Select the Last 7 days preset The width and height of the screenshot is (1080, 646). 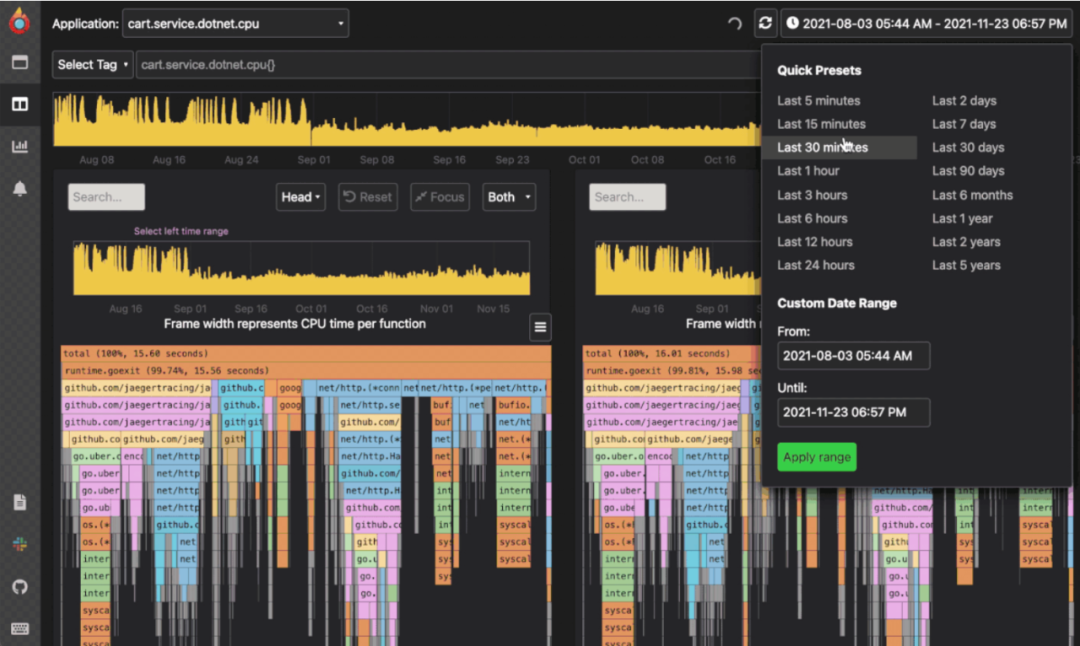[964, 124]
